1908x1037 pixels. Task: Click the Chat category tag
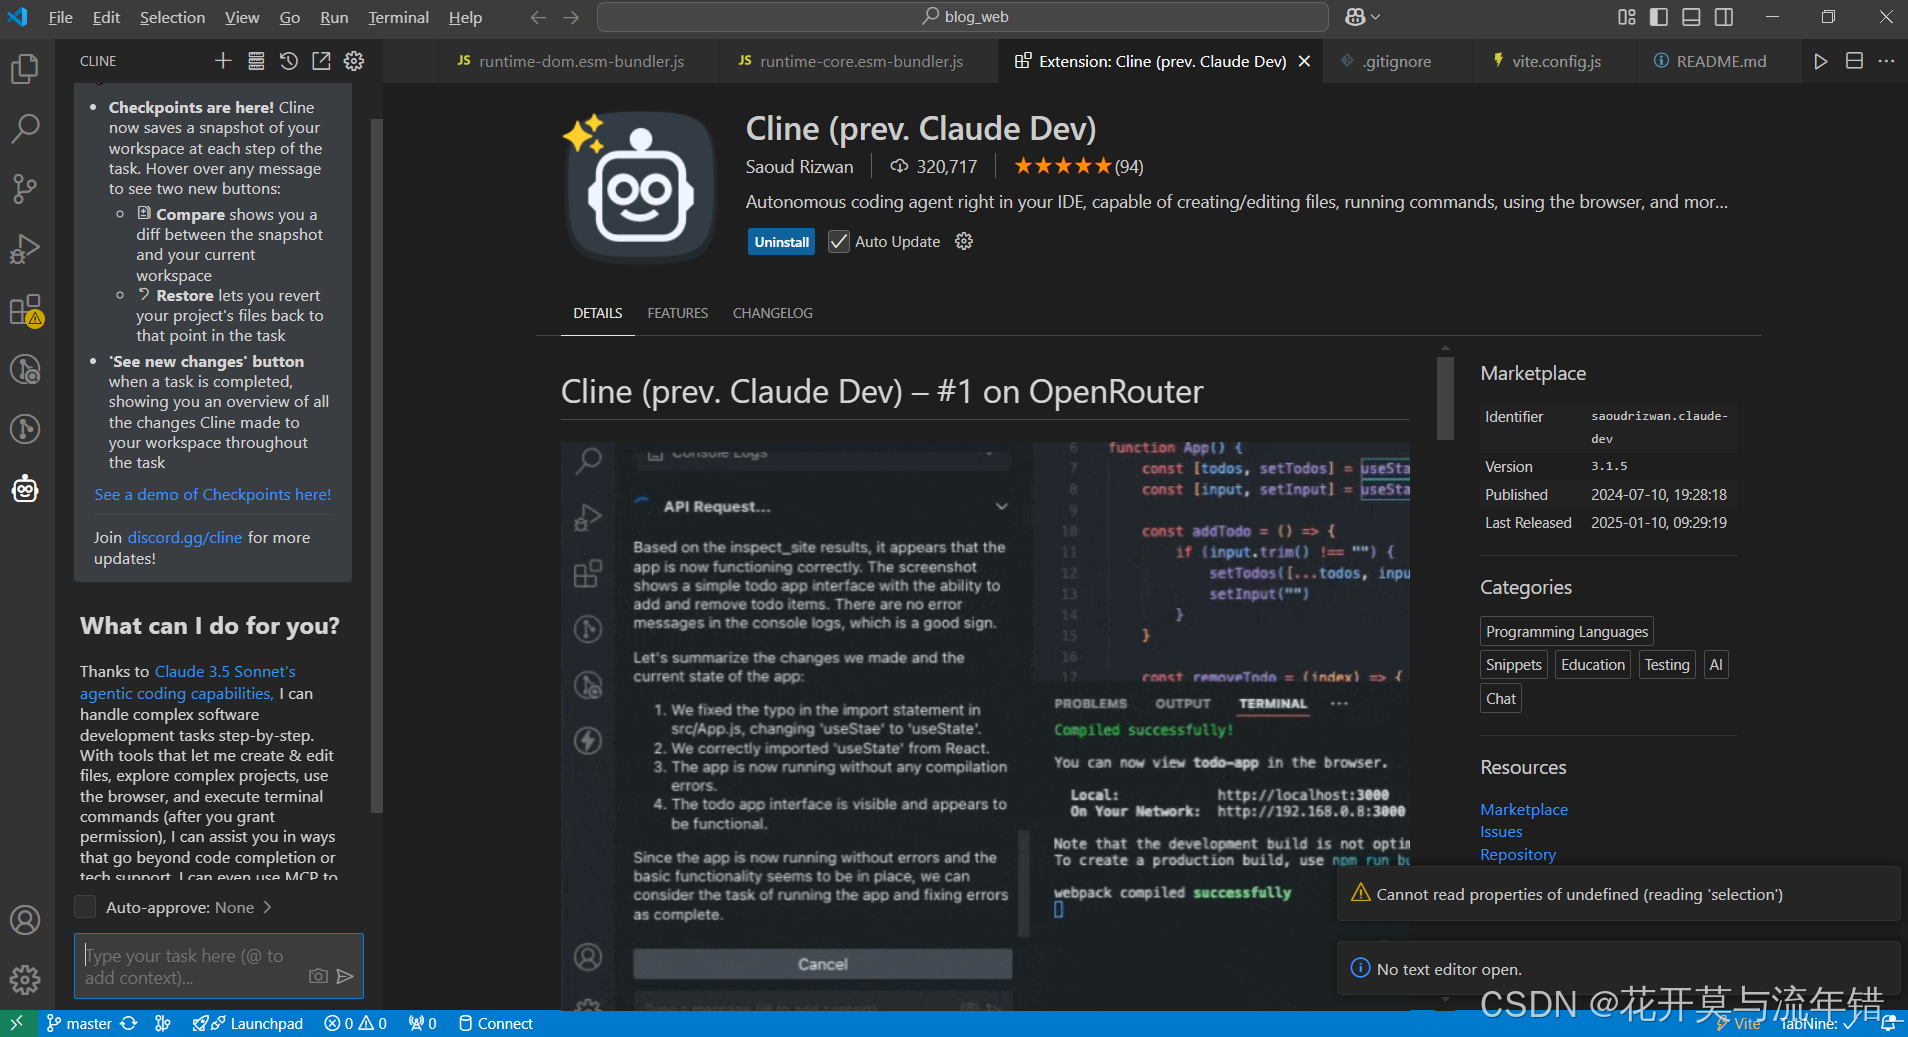(1500, 698)
